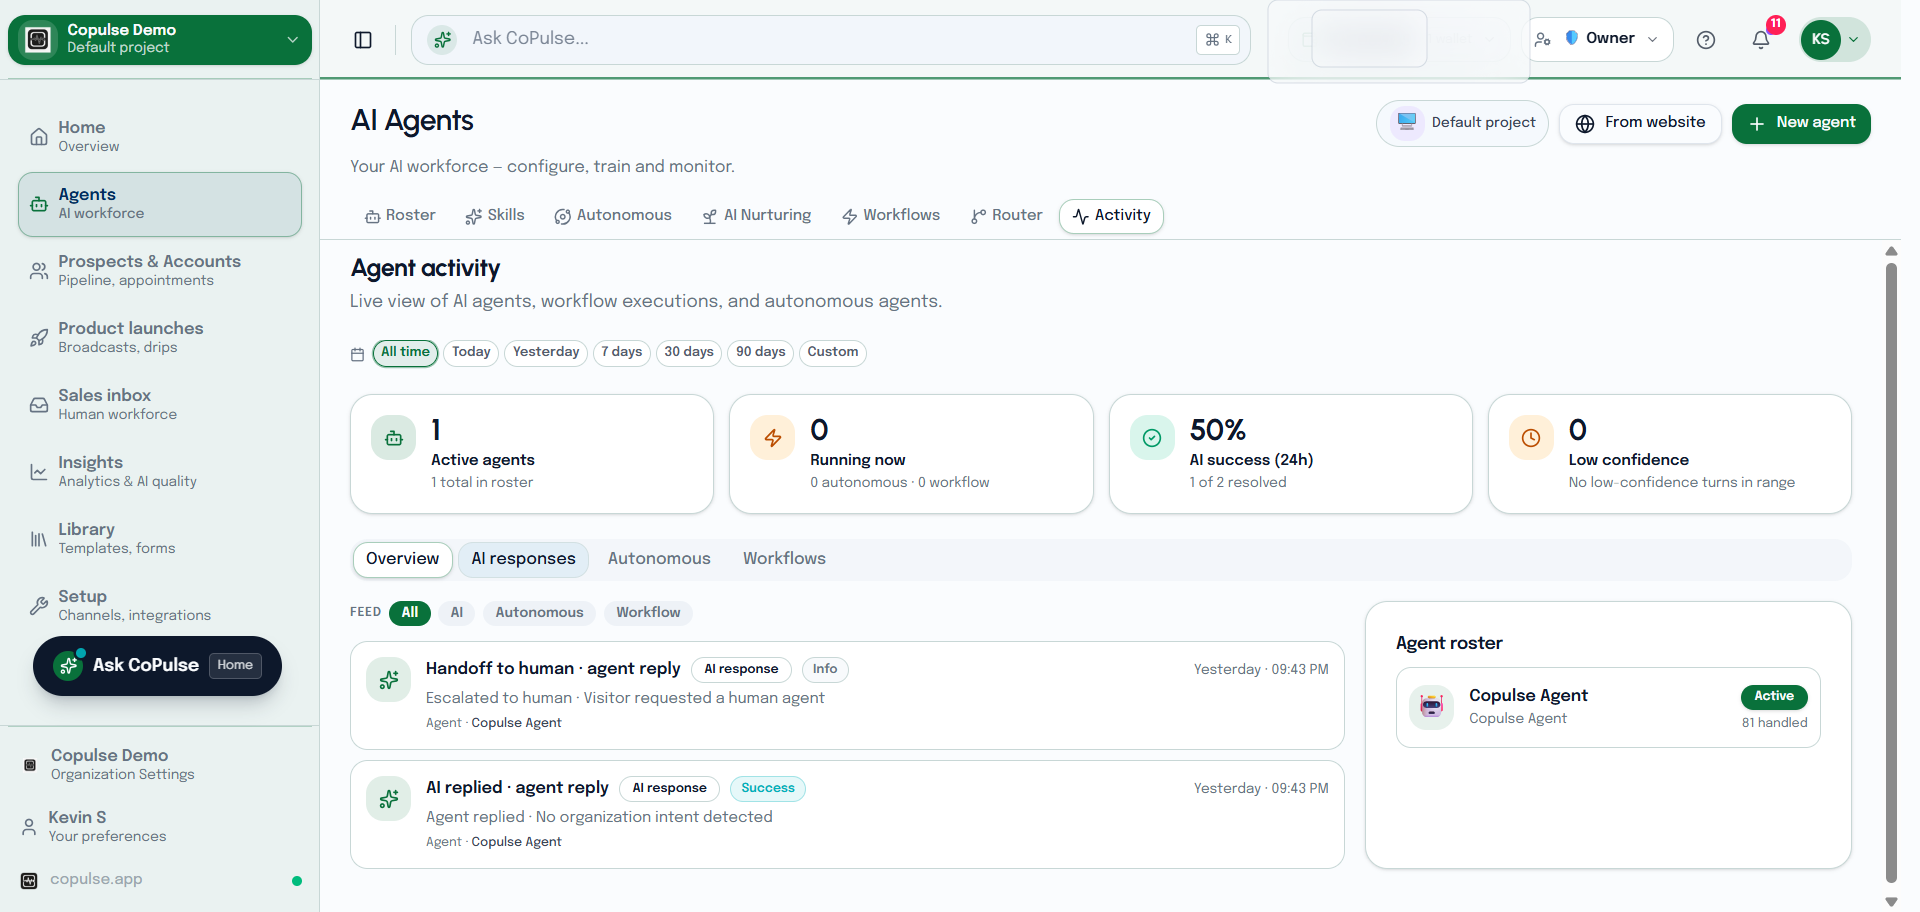Open the Router tab
This screenshot has width=1920, height=912.
tap(1006, 216)
